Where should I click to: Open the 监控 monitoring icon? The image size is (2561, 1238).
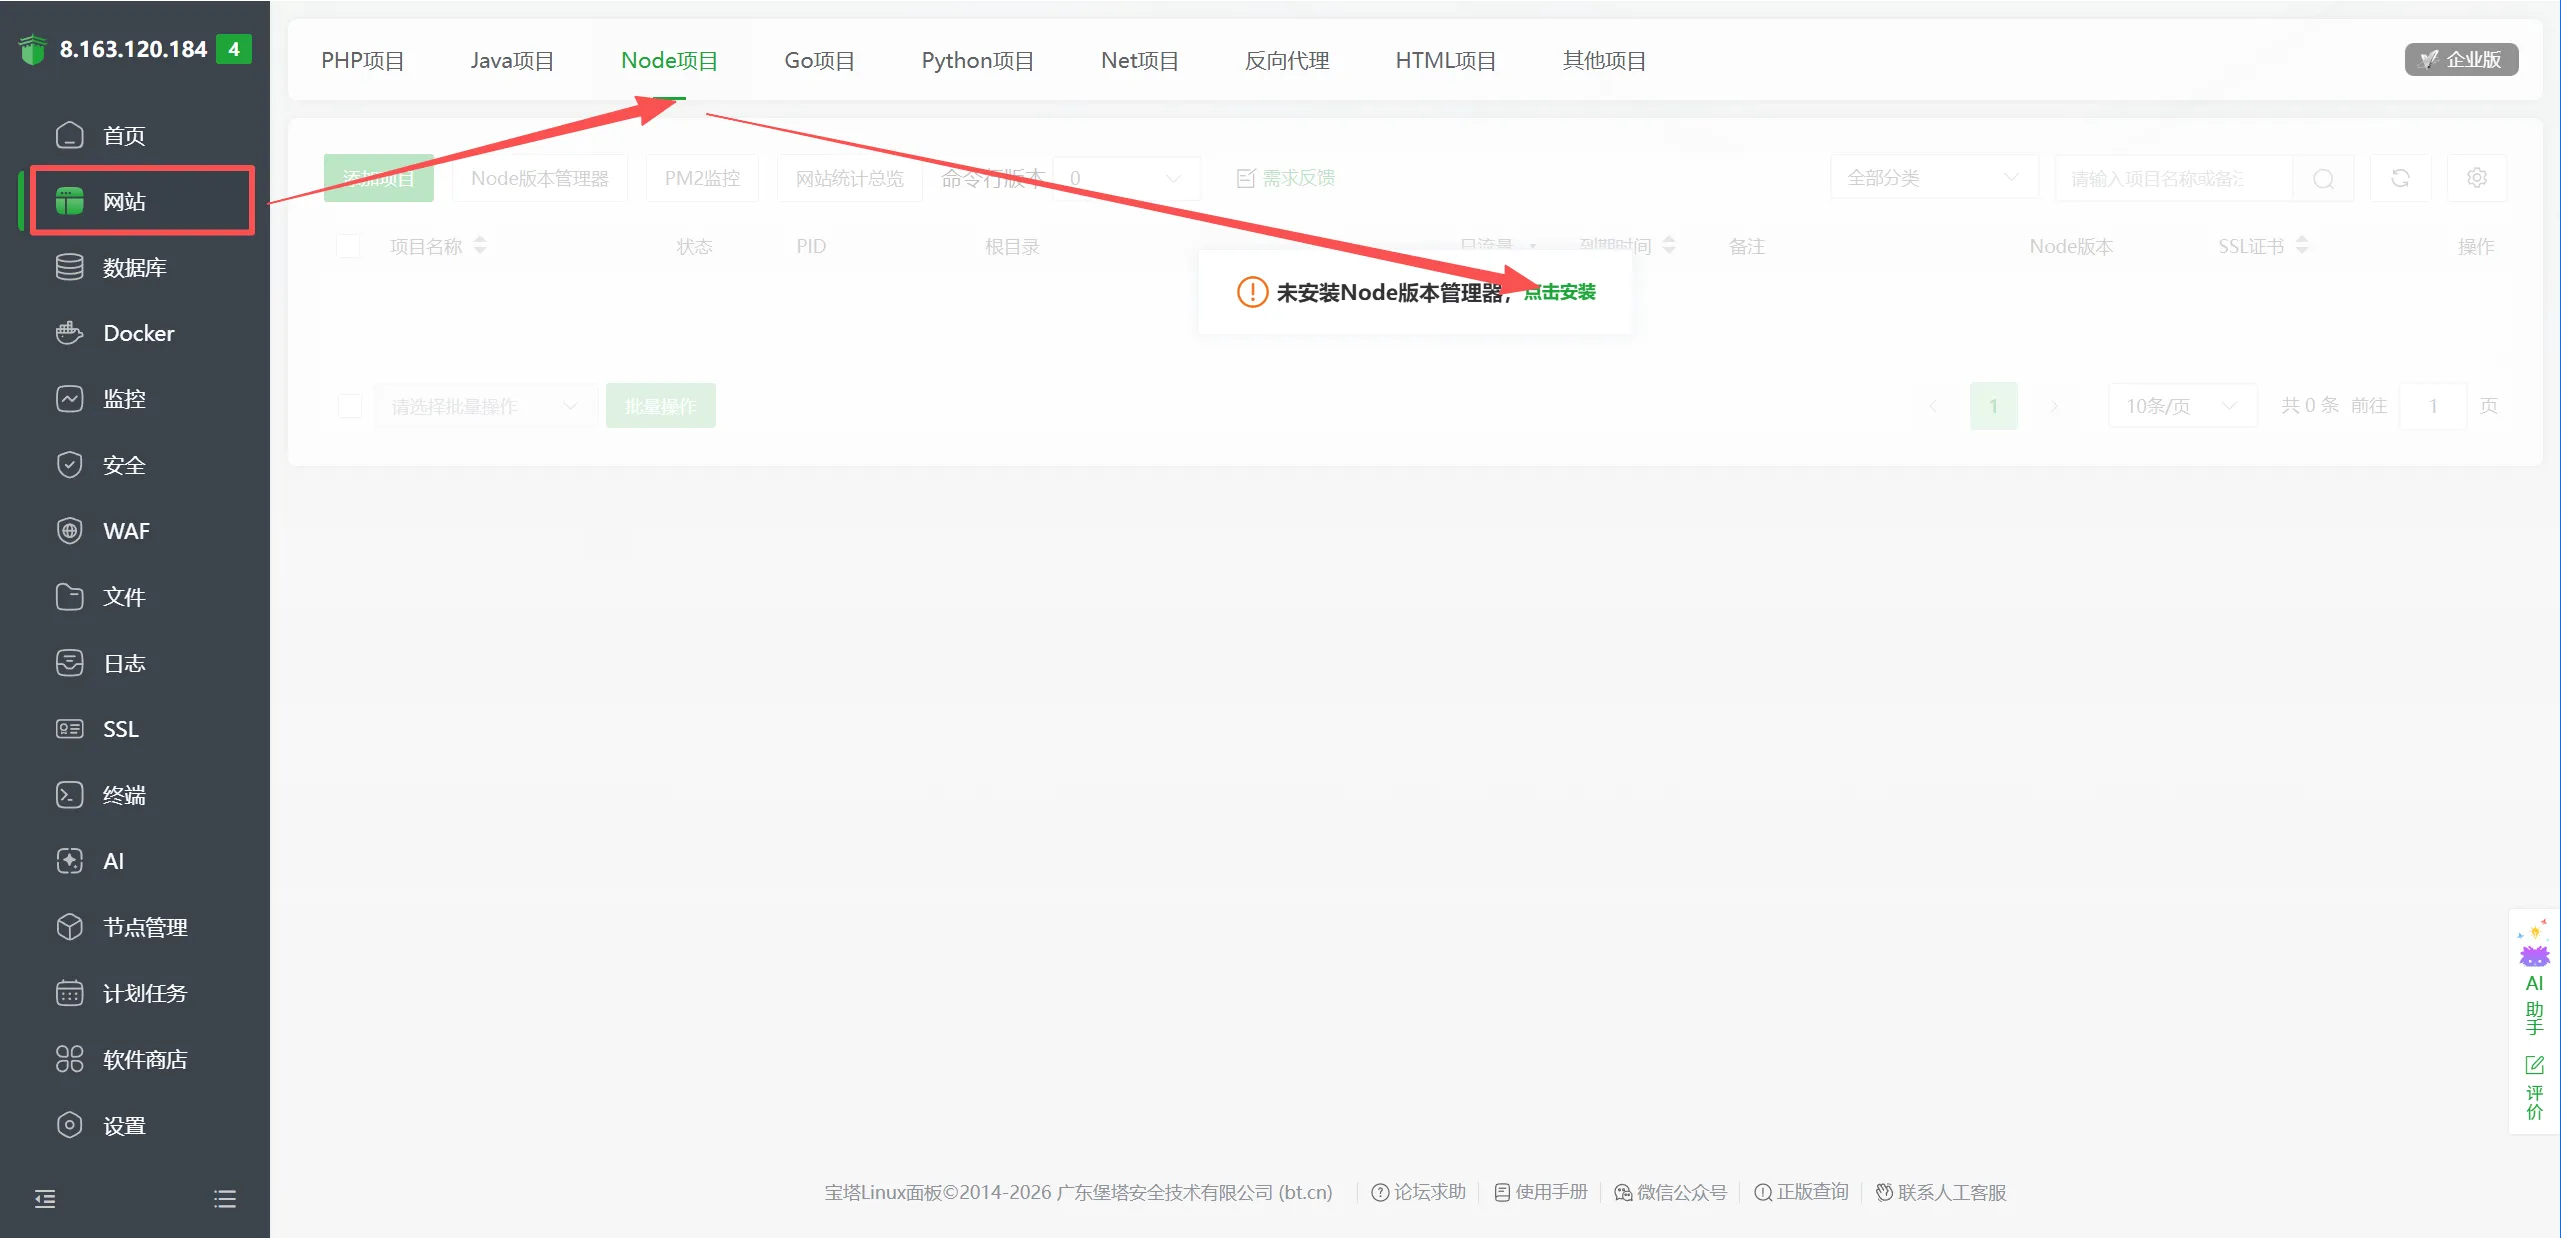click(x=69, y=399)
